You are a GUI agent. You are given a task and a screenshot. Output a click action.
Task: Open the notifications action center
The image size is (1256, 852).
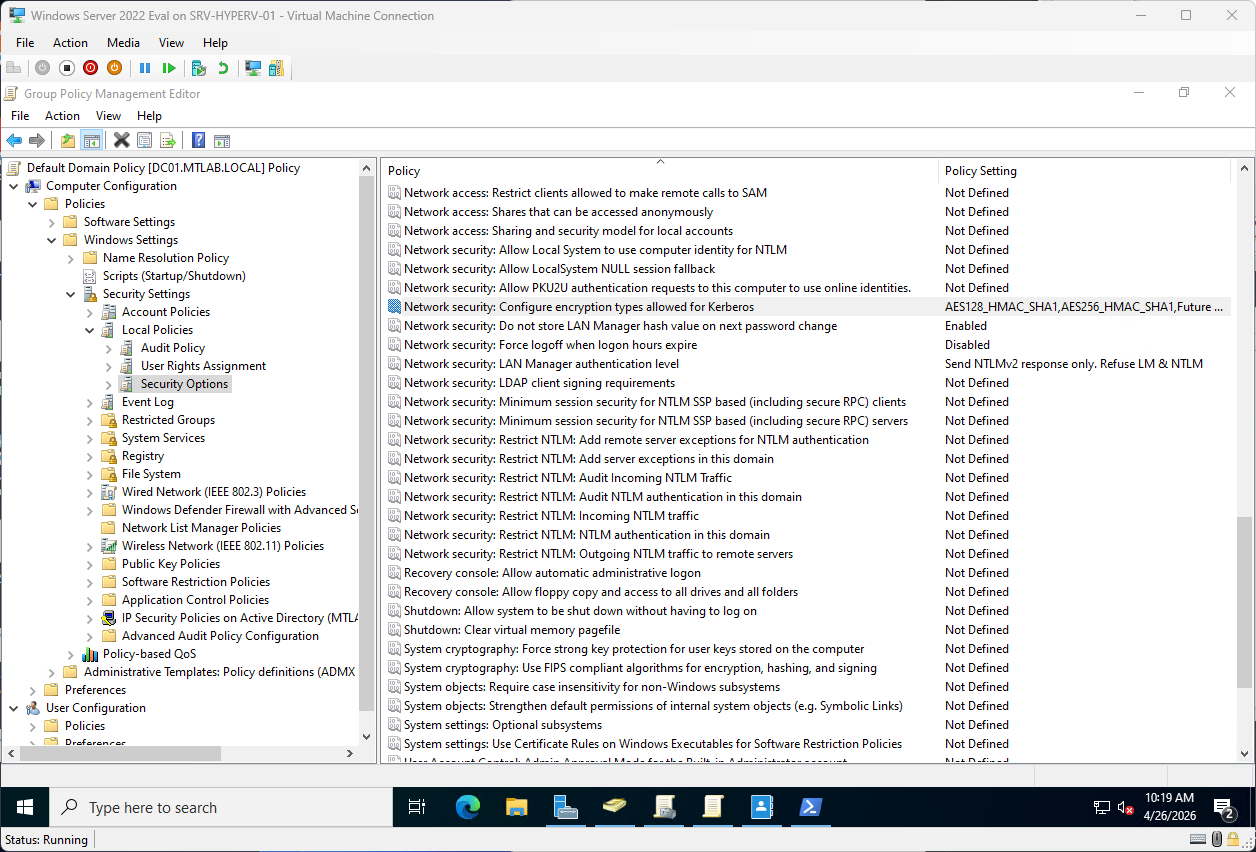[x=1224, y=807]
